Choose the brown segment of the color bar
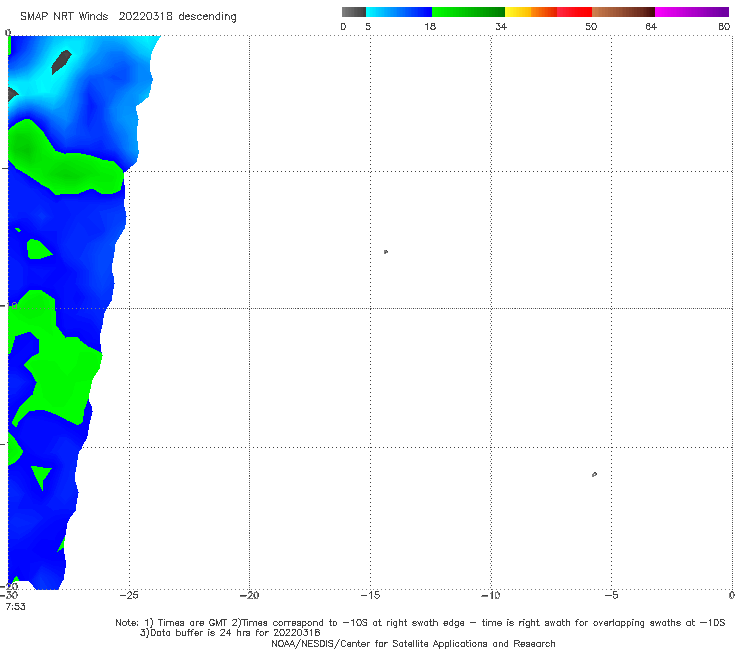 [x=623, y=12]
